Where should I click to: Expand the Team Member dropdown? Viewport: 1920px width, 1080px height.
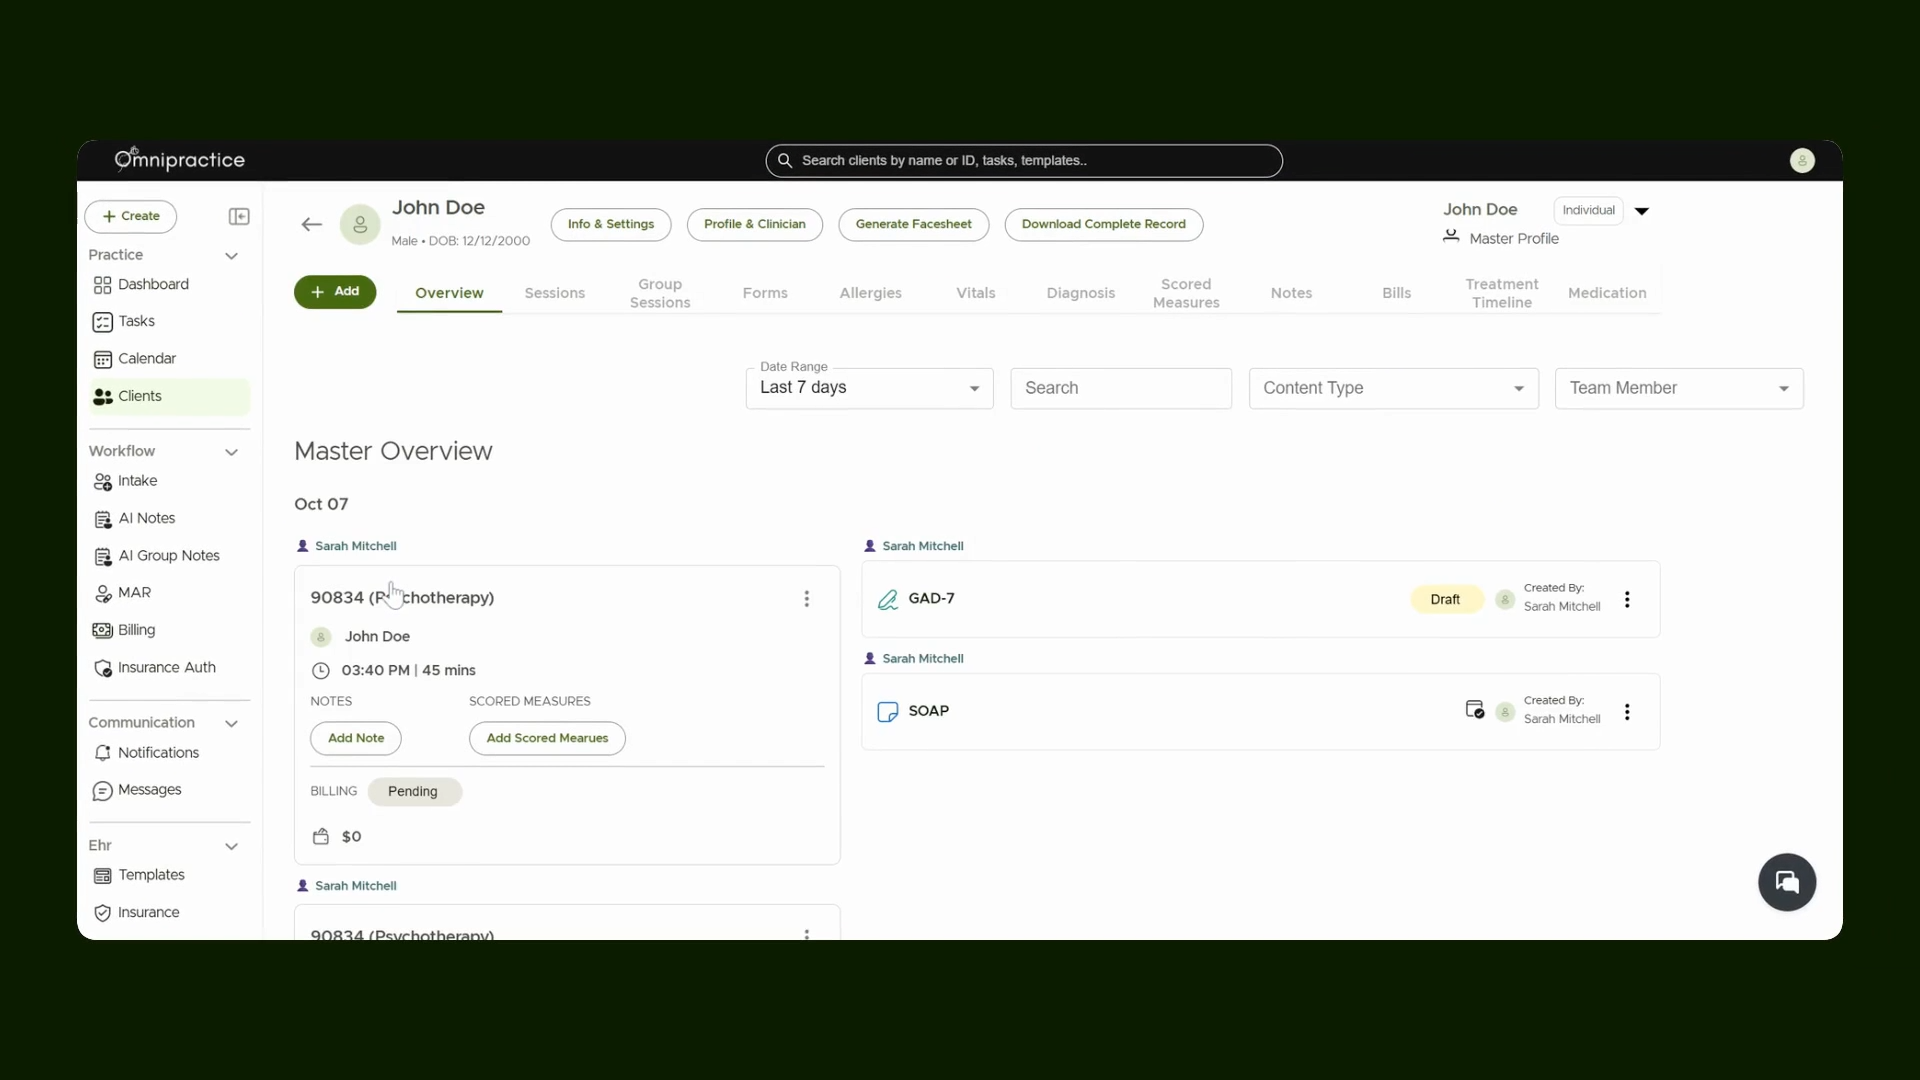click(x=1679, y=388)
